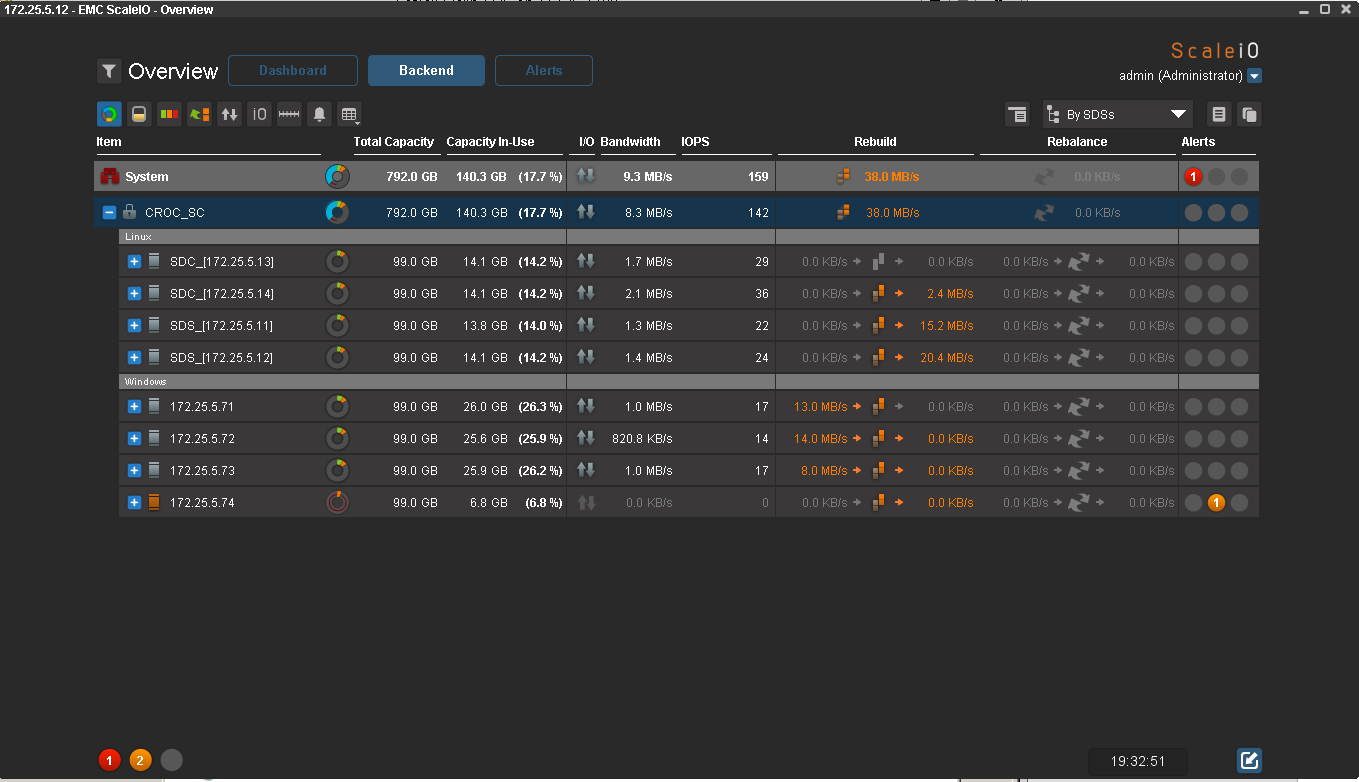
Task: Click the Item column header
Action: 109,142
